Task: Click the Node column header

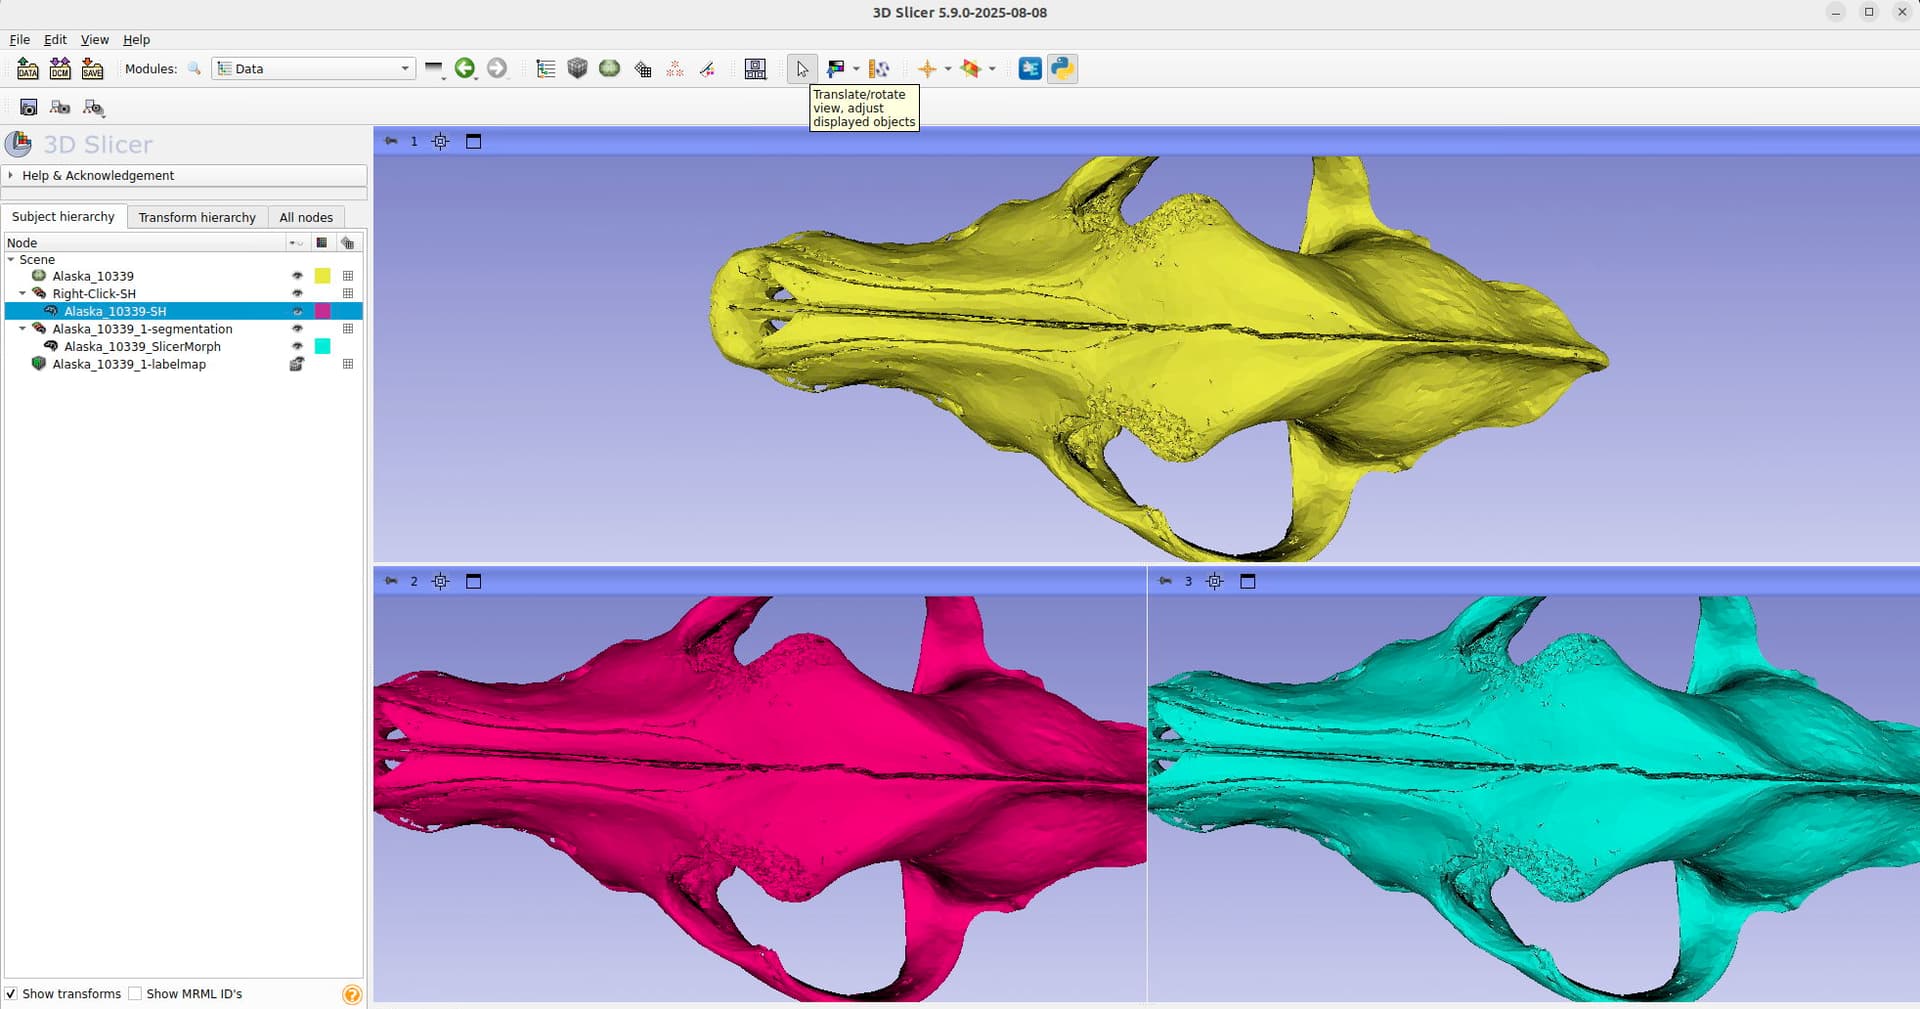Action: click(145, 243)
